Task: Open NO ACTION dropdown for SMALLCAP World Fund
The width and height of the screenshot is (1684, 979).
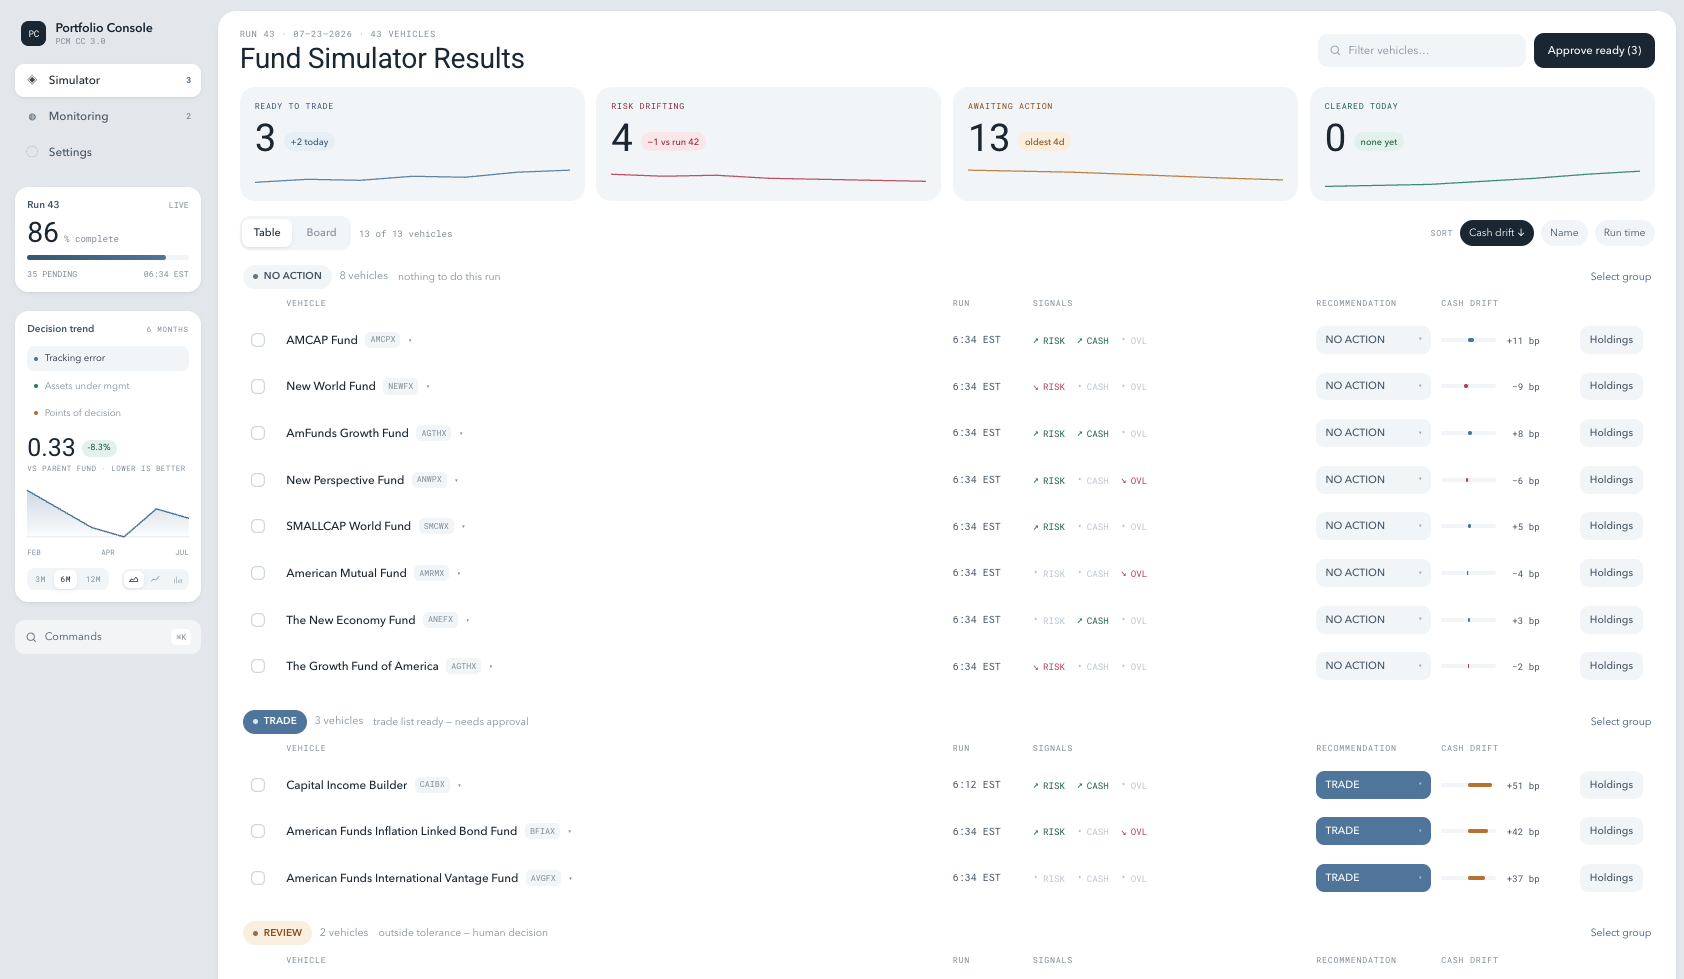Action: (x=1373, y=526)
